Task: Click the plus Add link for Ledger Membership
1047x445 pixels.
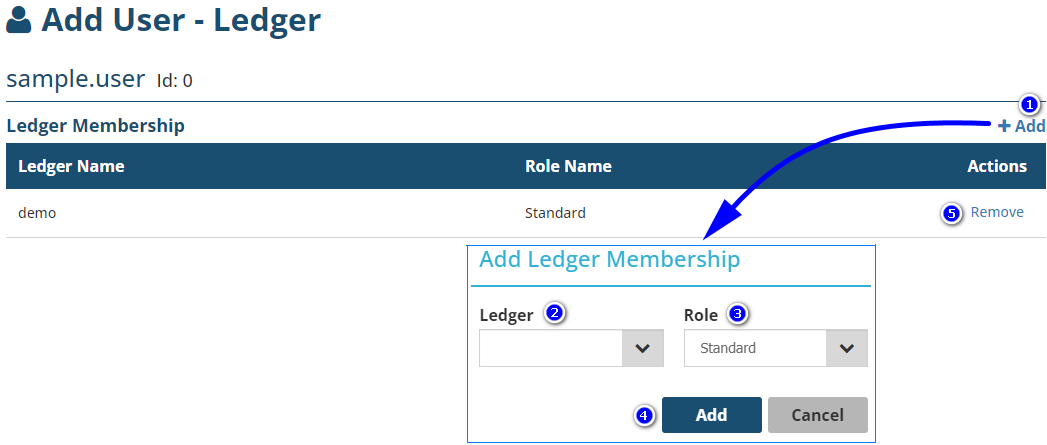Action: point(1021,126)
